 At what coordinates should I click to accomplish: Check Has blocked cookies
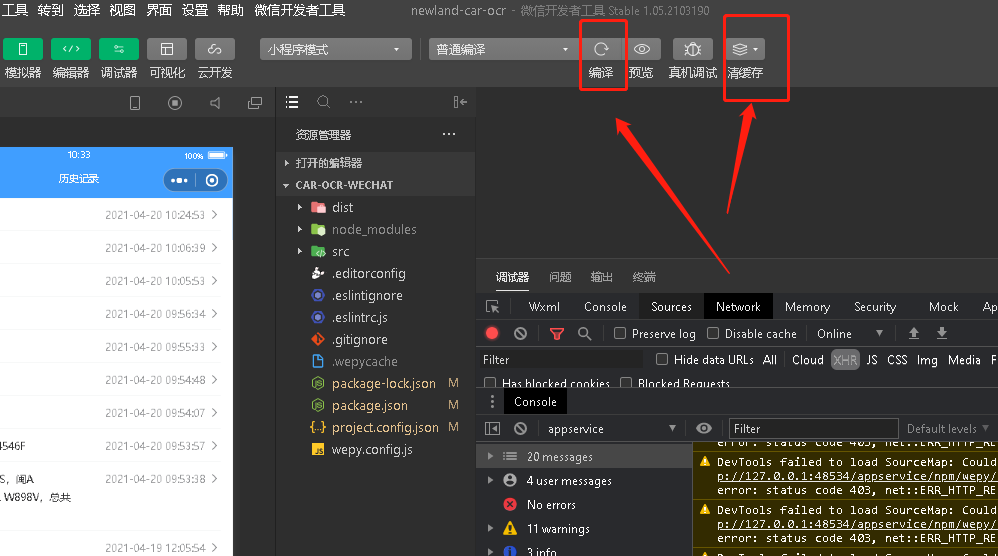[x=490, y=383]
